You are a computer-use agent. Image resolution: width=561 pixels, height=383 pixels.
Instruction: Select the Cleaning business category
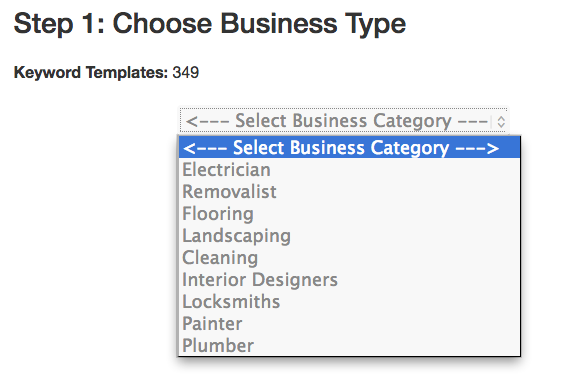pyautogui.click(x=350, y=257)
